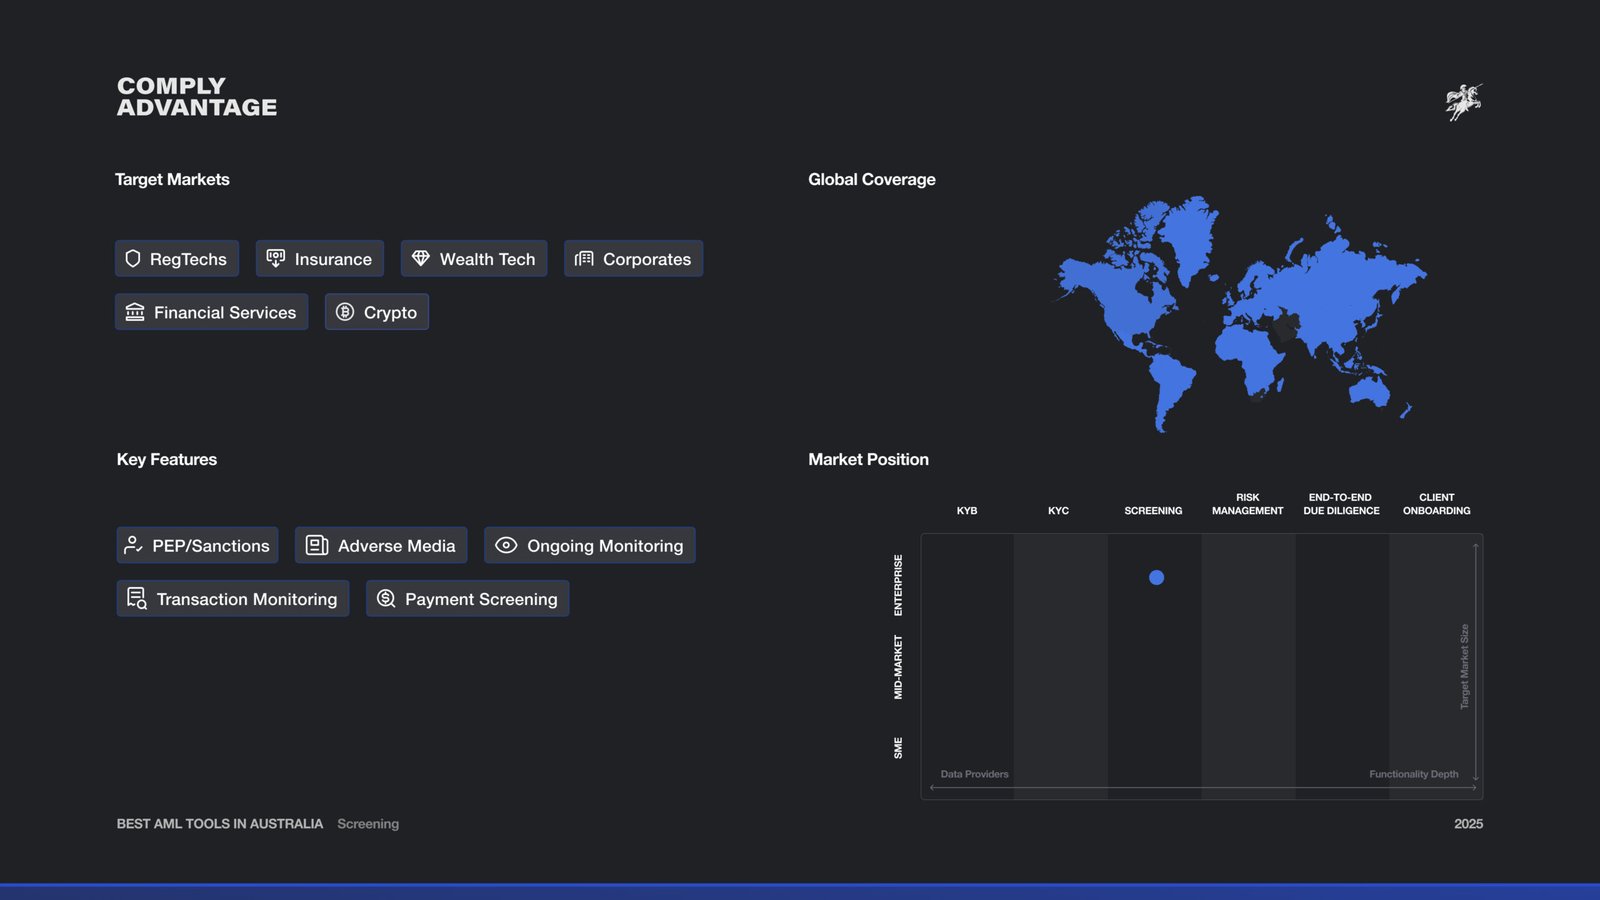Select the Wealth Tech tag
The width and height of the screenshot is (1600, 900).
(474, 259)
